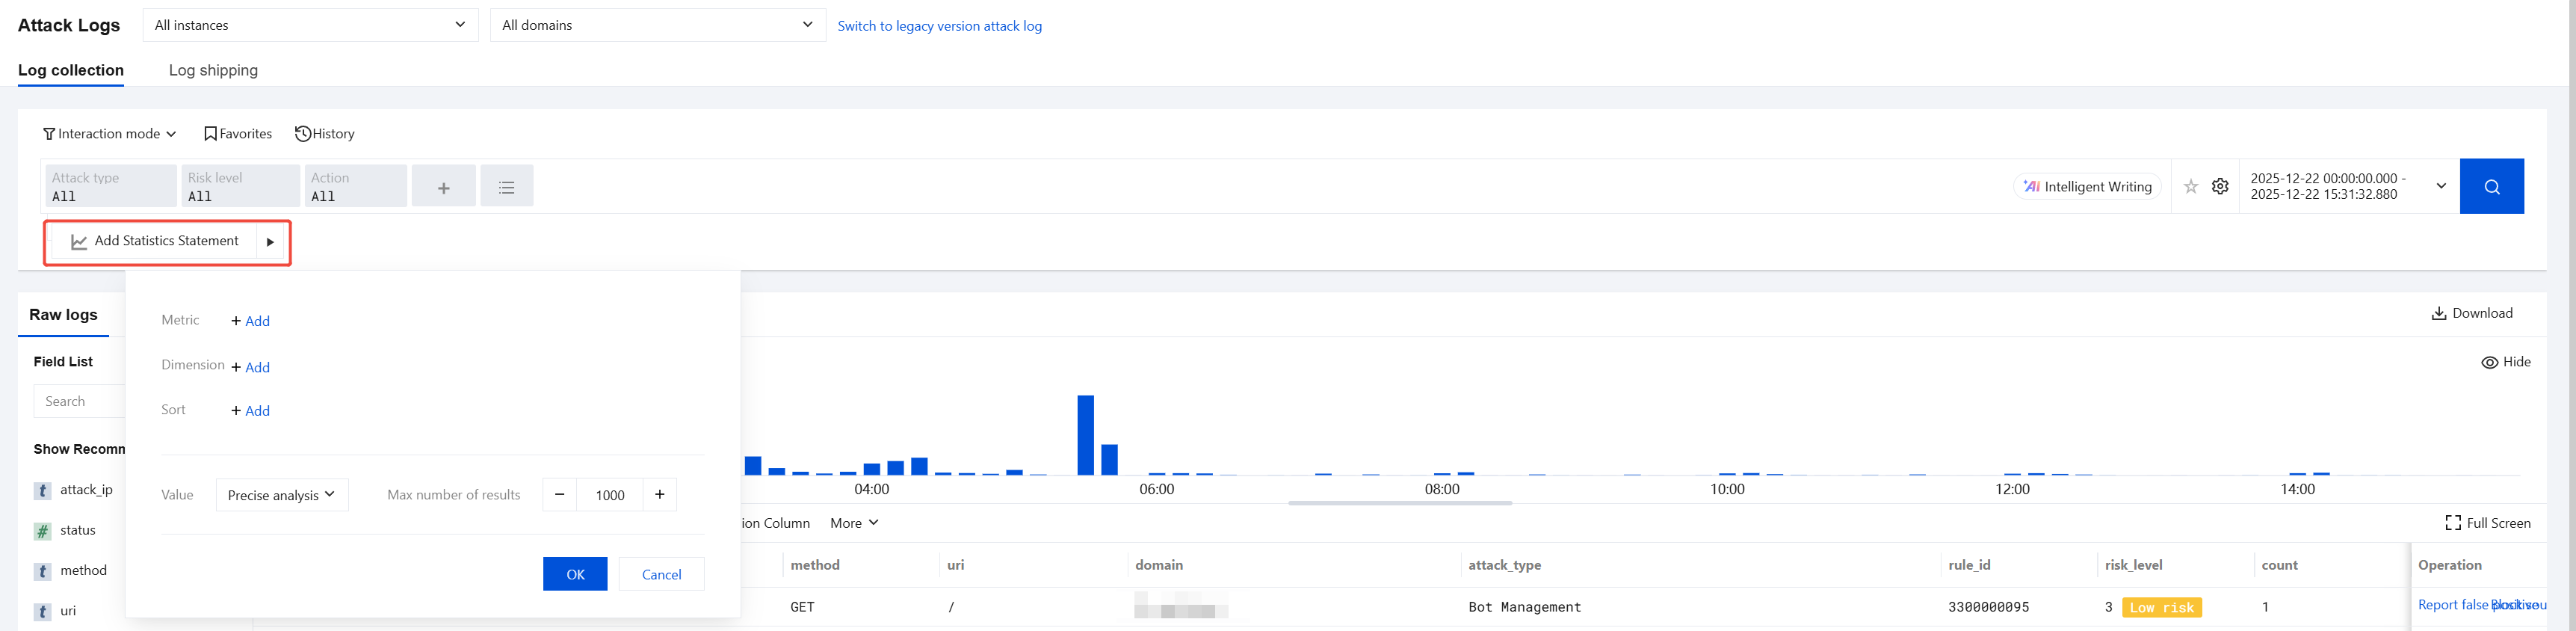Screen dimensions: 2576x631
Task: Open query History
Action: (x=325, y=134)
